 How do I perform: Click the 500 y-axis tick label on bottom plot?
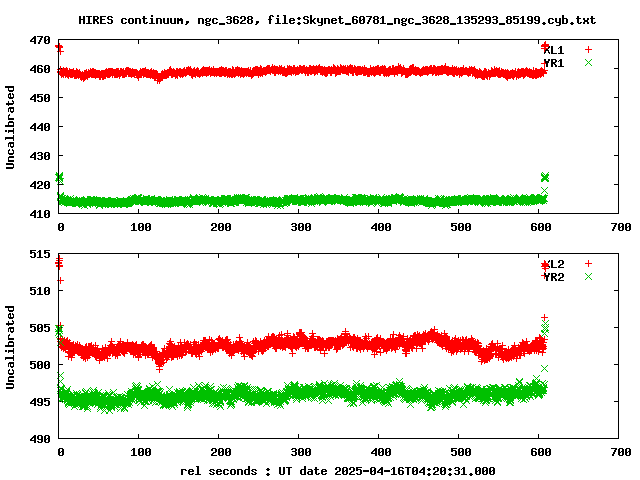40,365
